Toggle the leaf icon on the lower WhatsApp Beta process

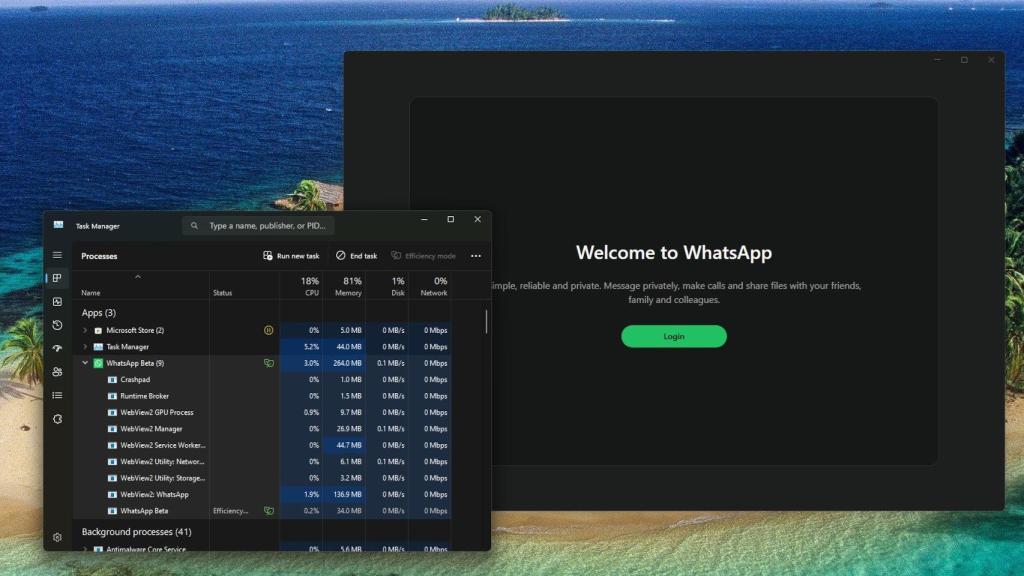[268, 510]
